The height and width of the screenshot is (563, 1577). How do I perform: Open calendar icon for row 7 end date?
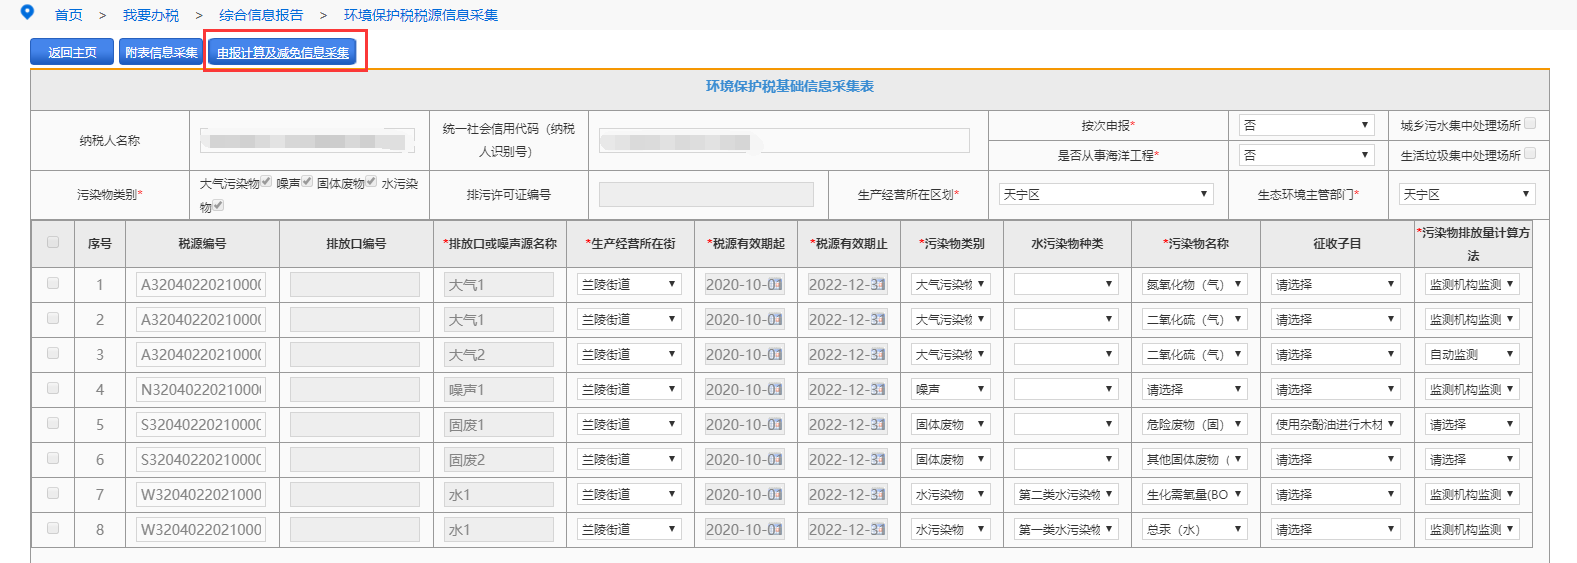point(879,495)
